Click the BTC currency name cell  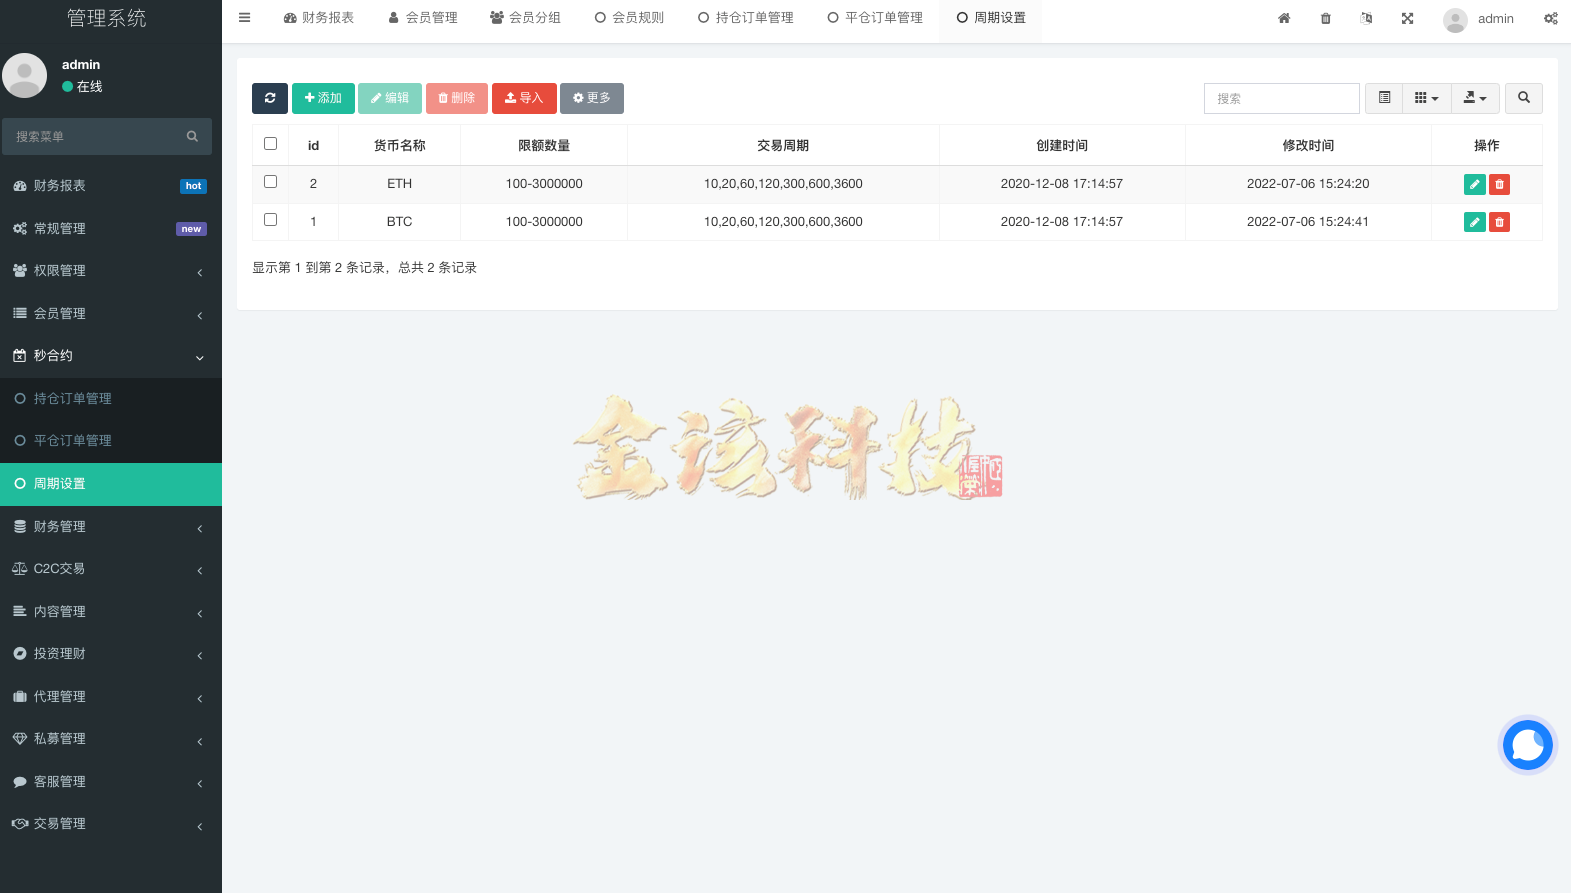point(400,222)
